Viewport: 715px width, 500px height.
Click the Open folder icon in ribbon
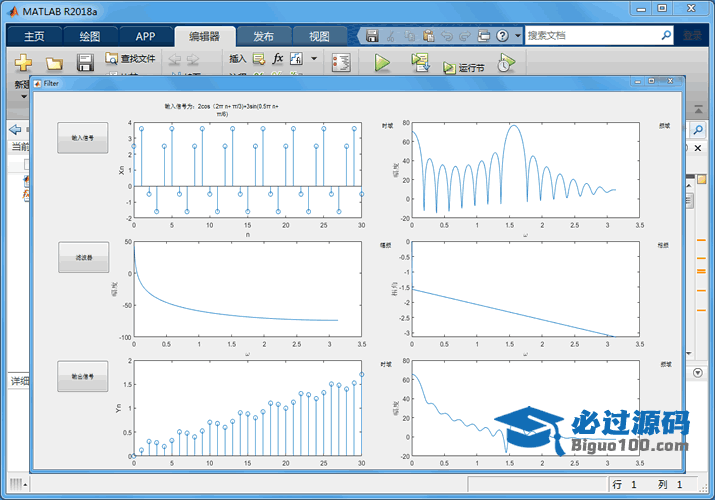click(54, 63)
